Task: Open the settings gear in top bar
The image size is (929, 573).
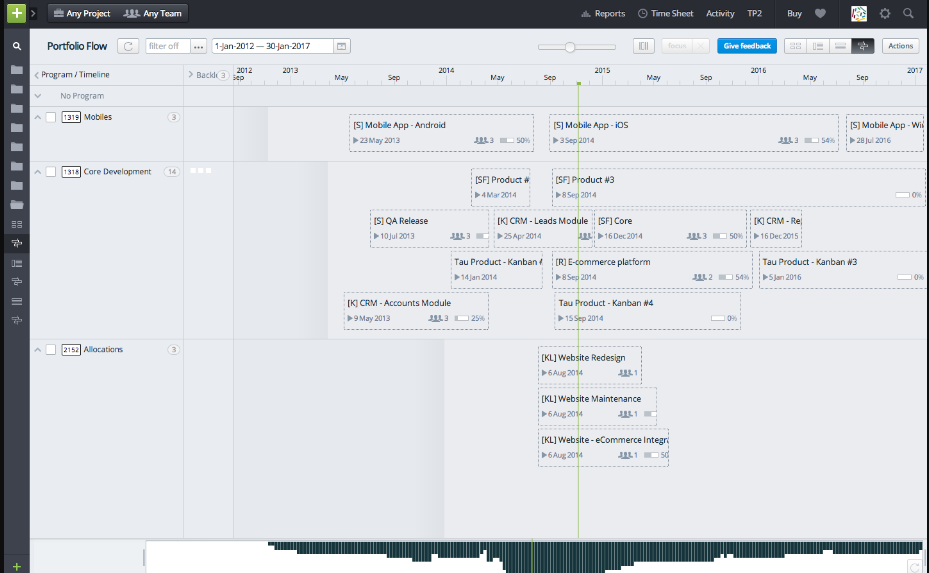Action: [x=885, y=14]
